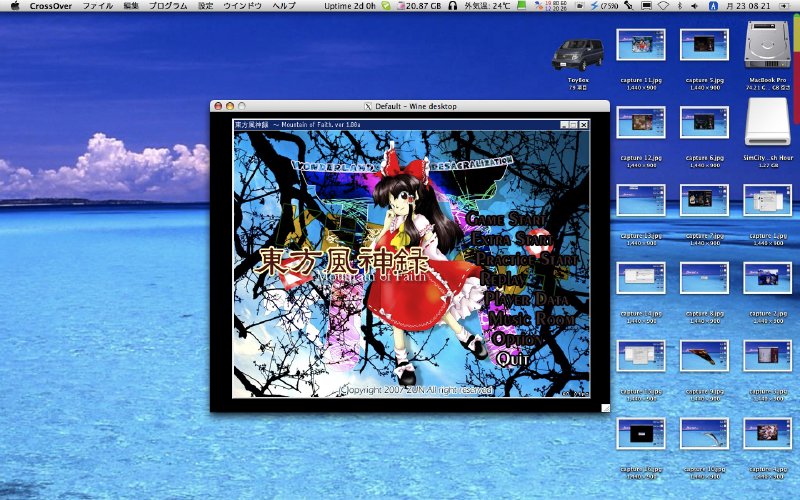
Task: Select the capture 4.jpg desktop thumbnail
Action: click(x=767, y=434)
